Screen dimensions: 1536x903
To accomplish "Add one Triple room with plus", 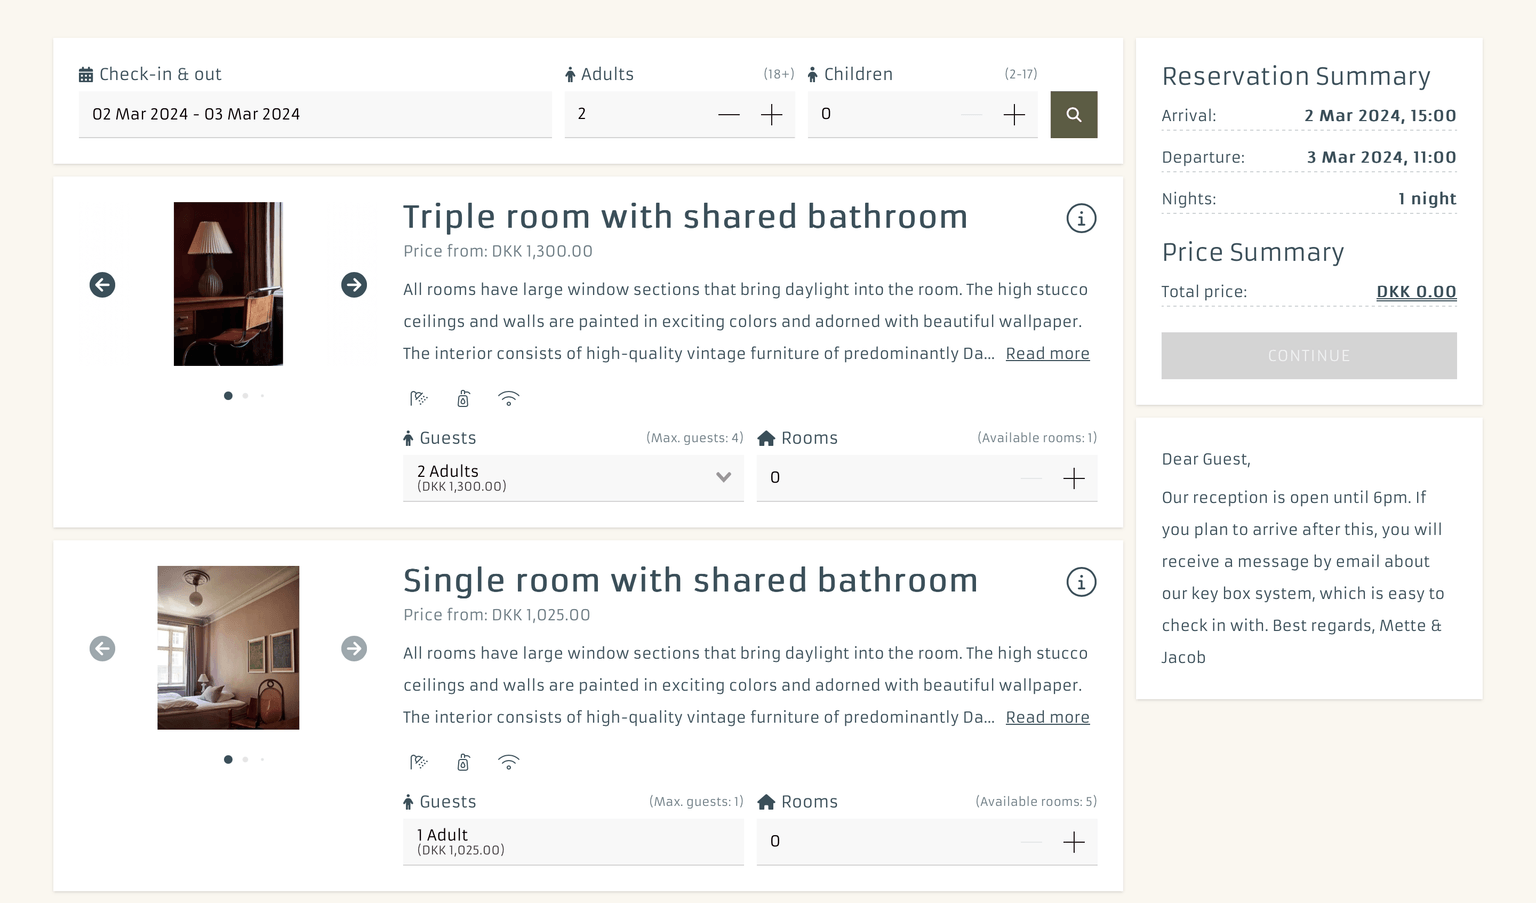I will coord(1074,479).
